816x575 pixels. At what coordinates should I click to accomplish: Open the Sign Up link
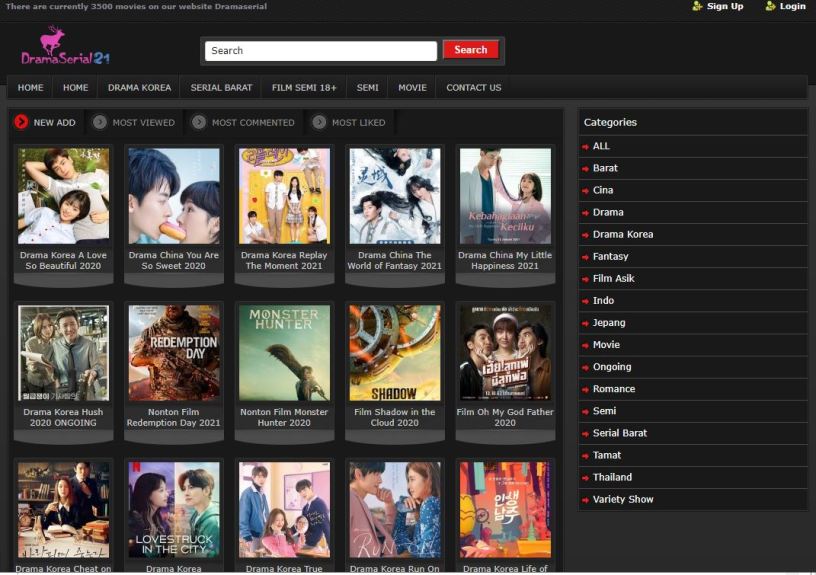tap(725, 6)
